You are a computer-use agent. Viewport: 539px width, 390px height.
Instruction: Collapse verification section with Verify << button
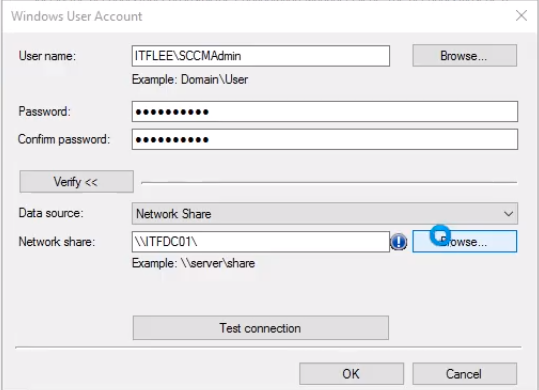[x=76, y=181]
